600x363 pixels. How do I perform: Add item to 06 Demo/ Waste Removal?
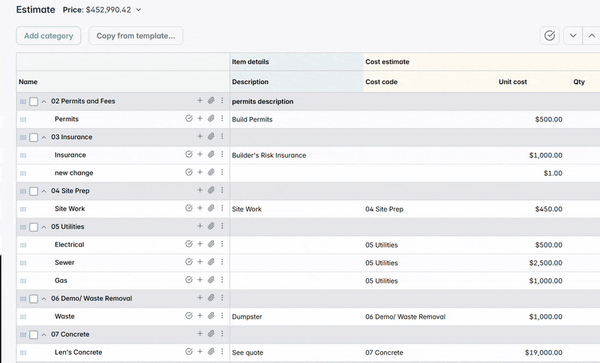coord(200,298)
